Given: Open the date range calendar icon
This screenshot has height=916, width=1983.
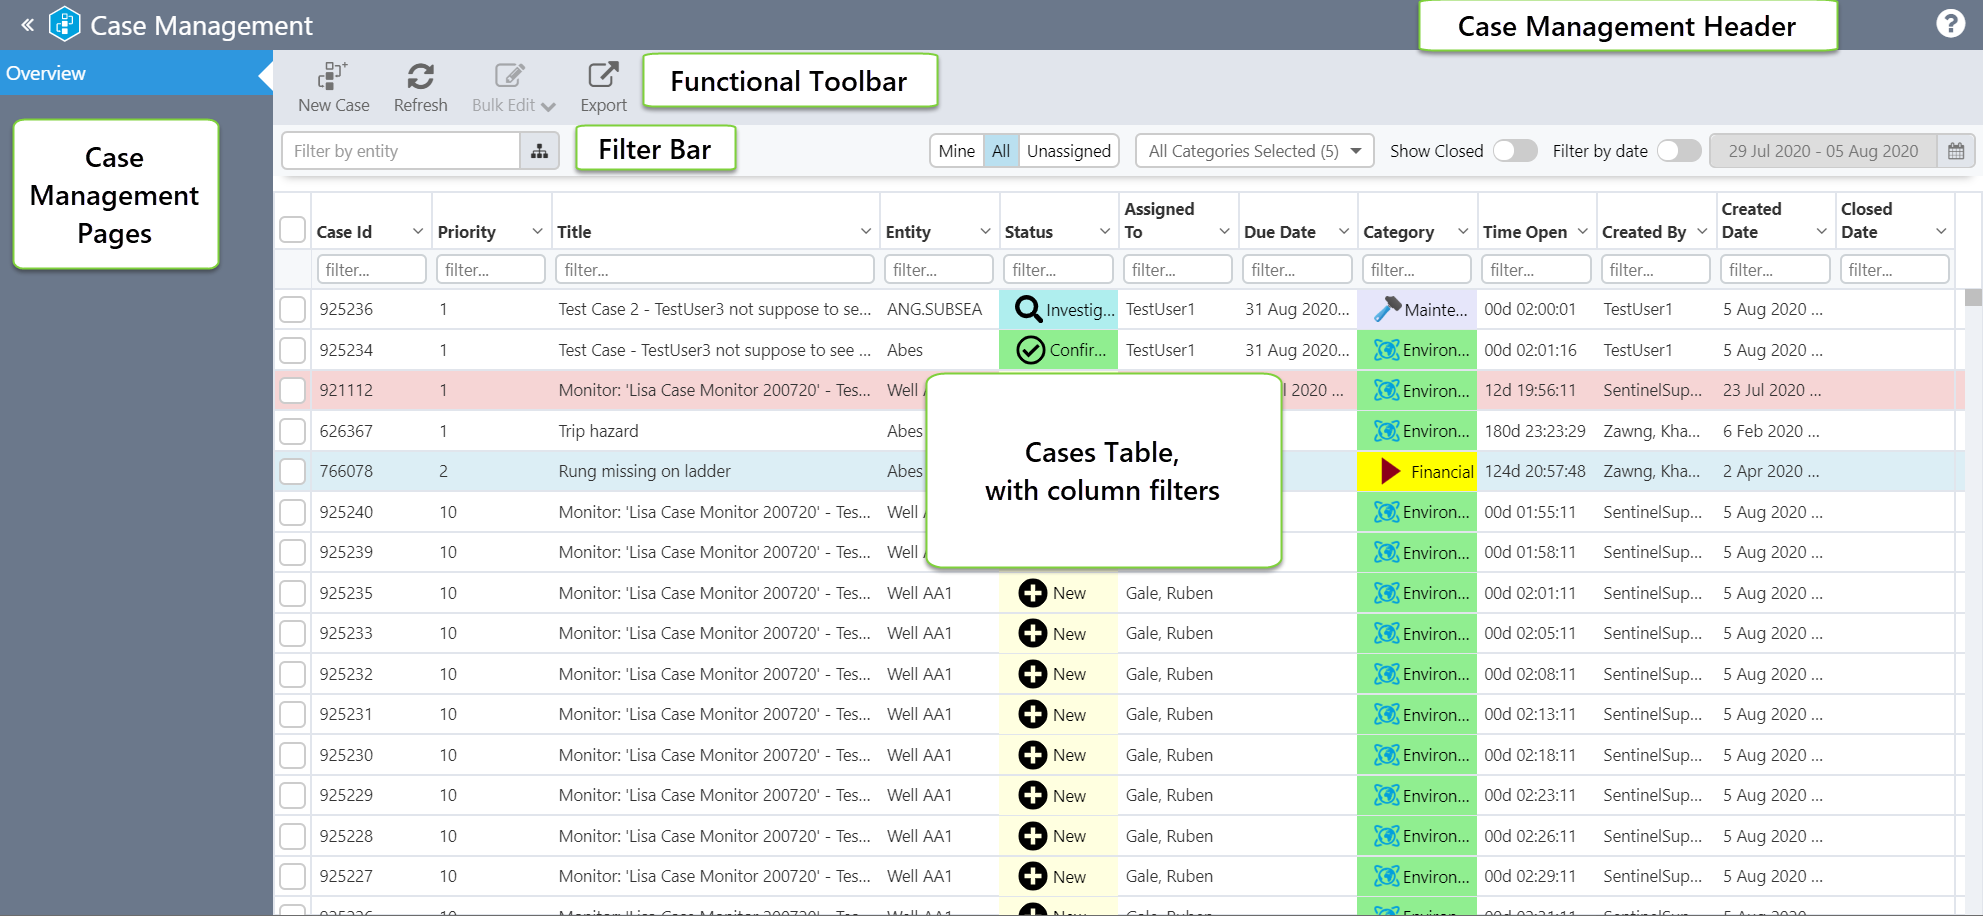Looking at the screenshot, I should (x=1955, y=151).
